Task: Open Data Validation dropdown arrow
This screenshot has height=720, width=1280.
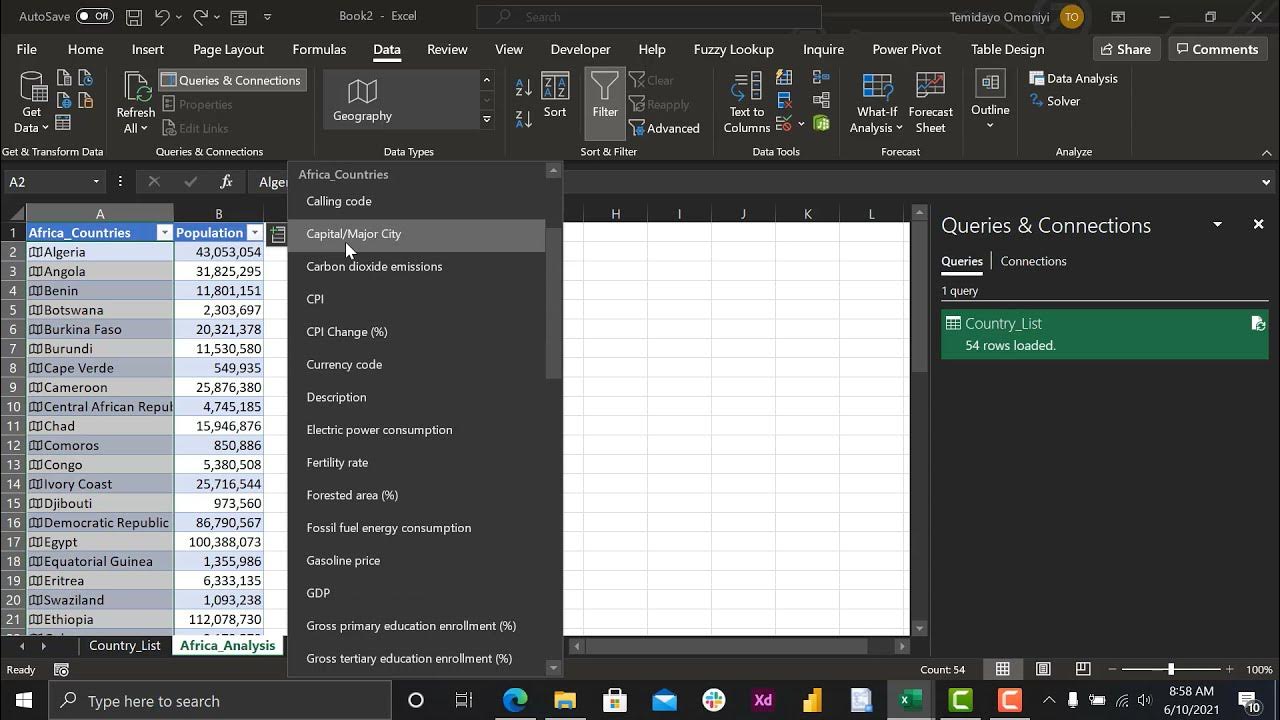Action: pos(801,125)
